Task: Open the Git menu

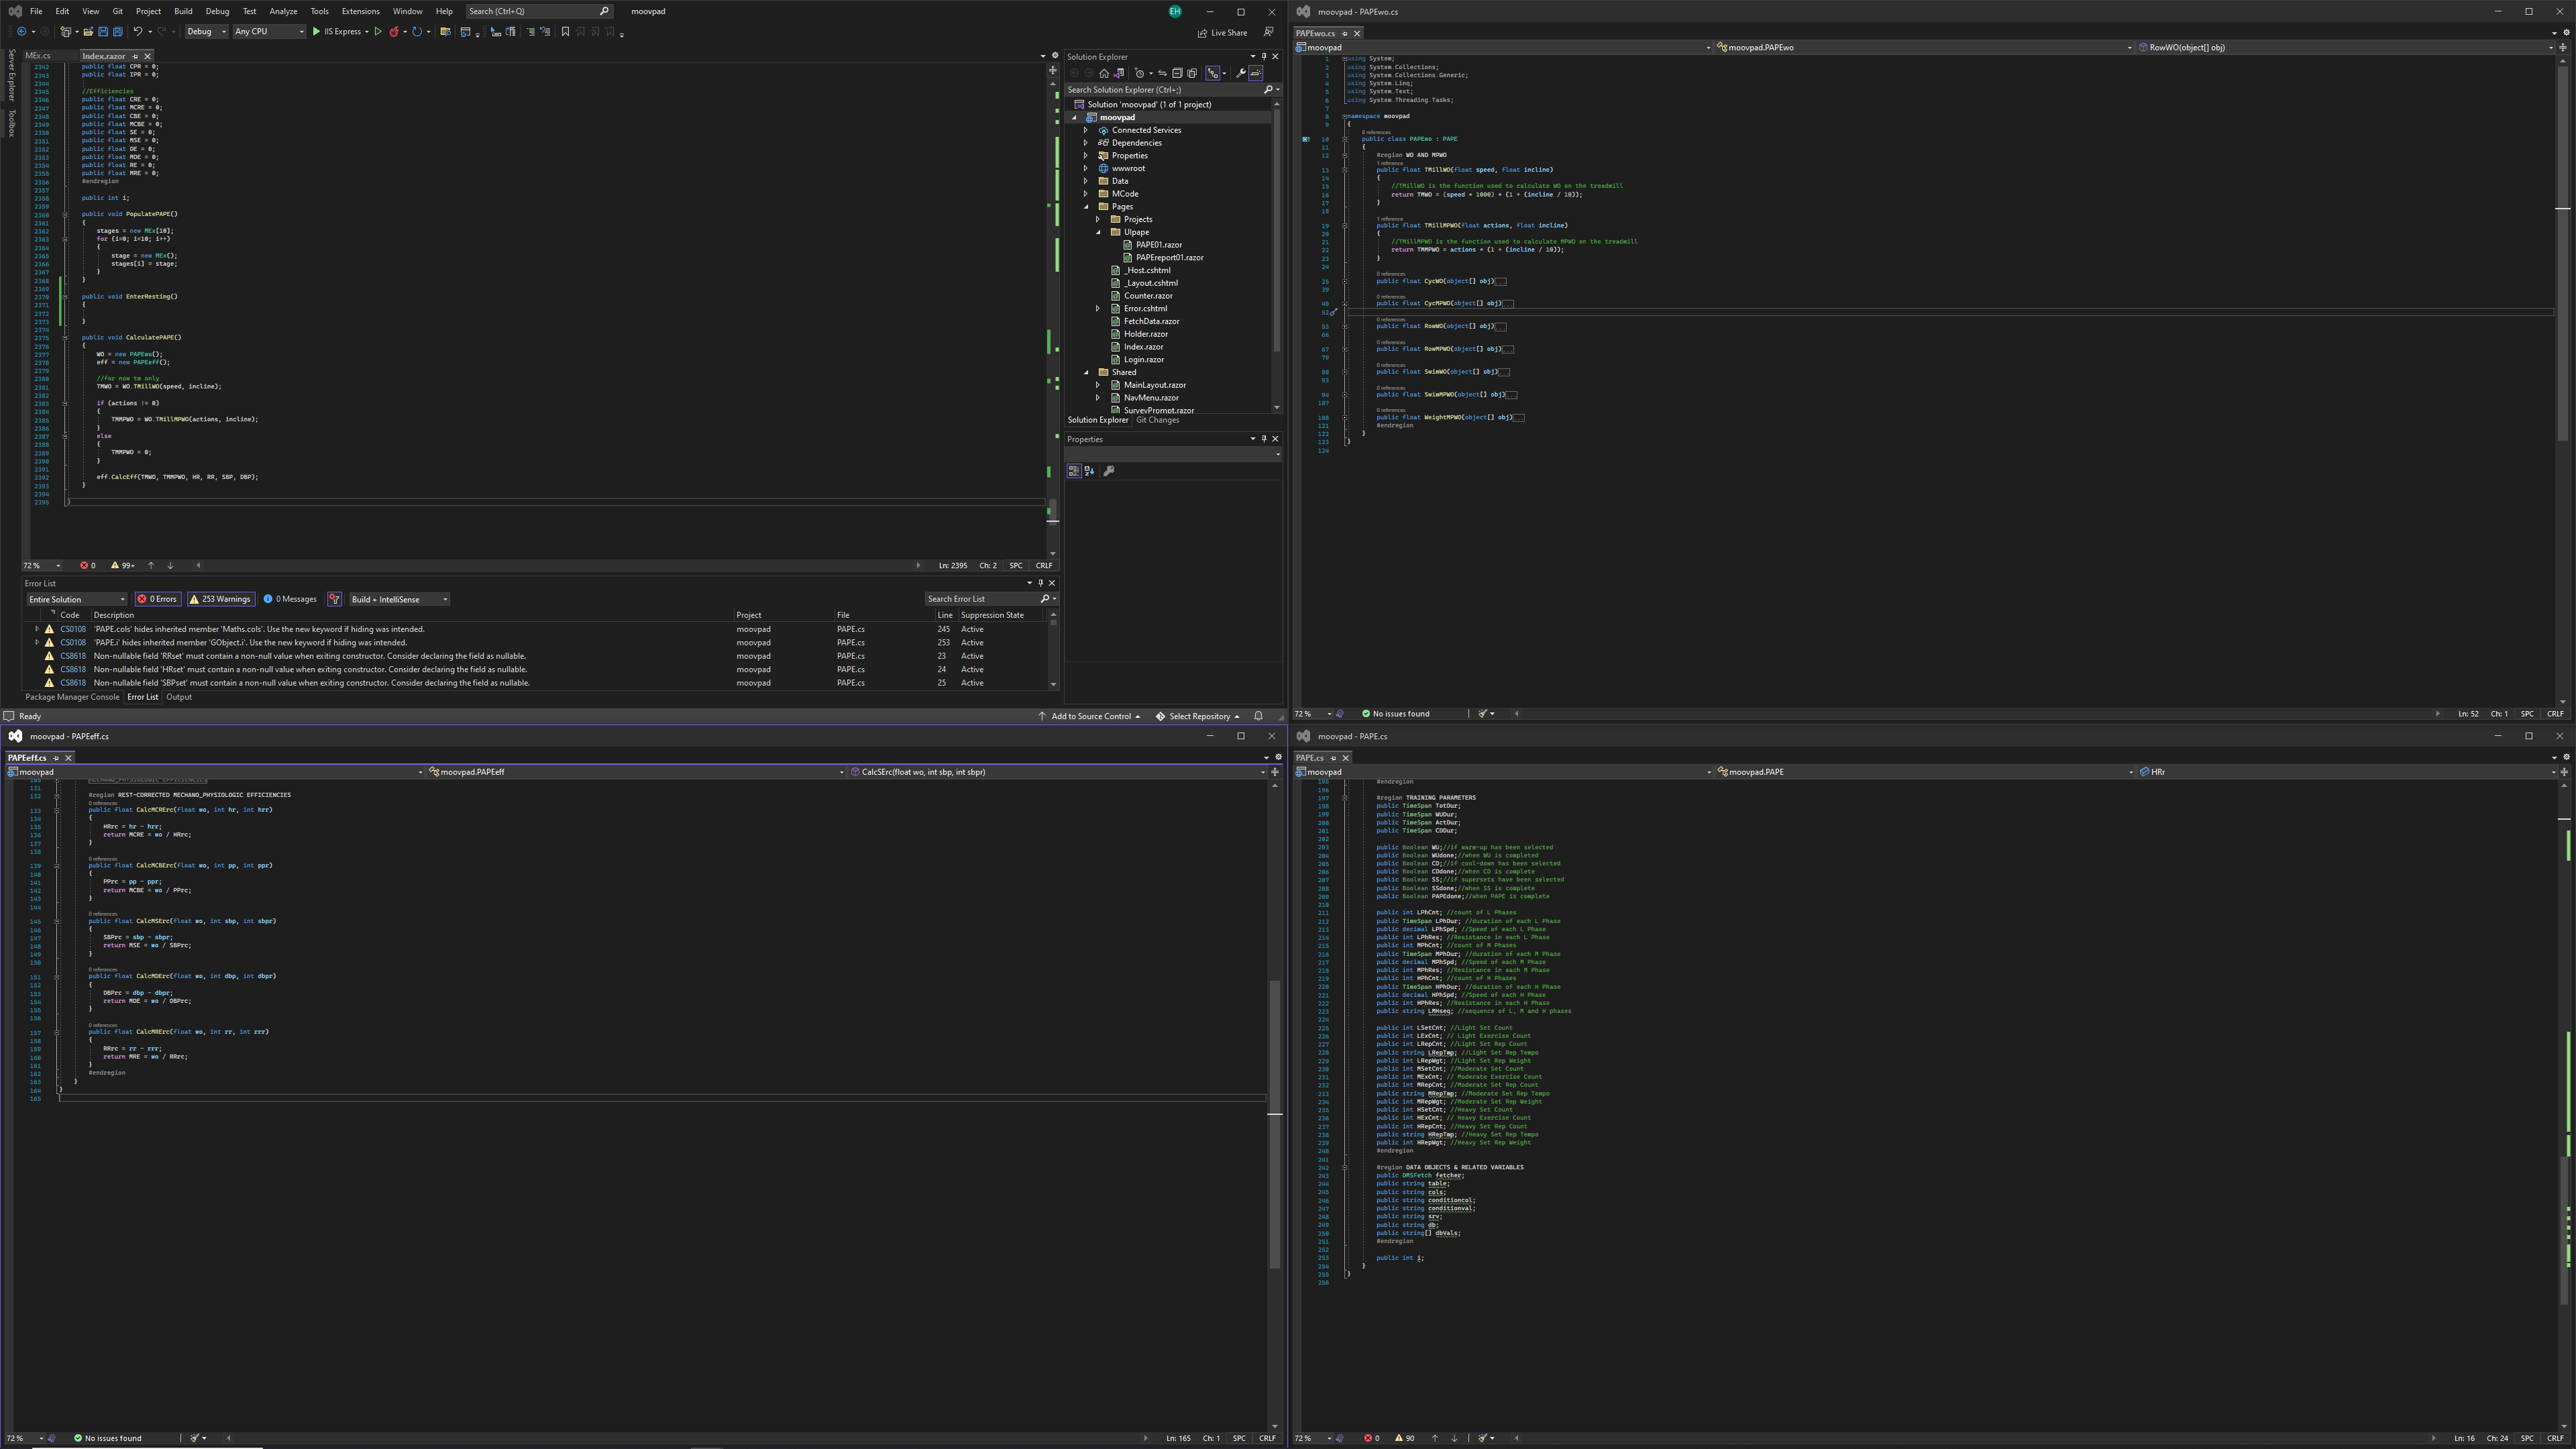Action: click(117, 11)
